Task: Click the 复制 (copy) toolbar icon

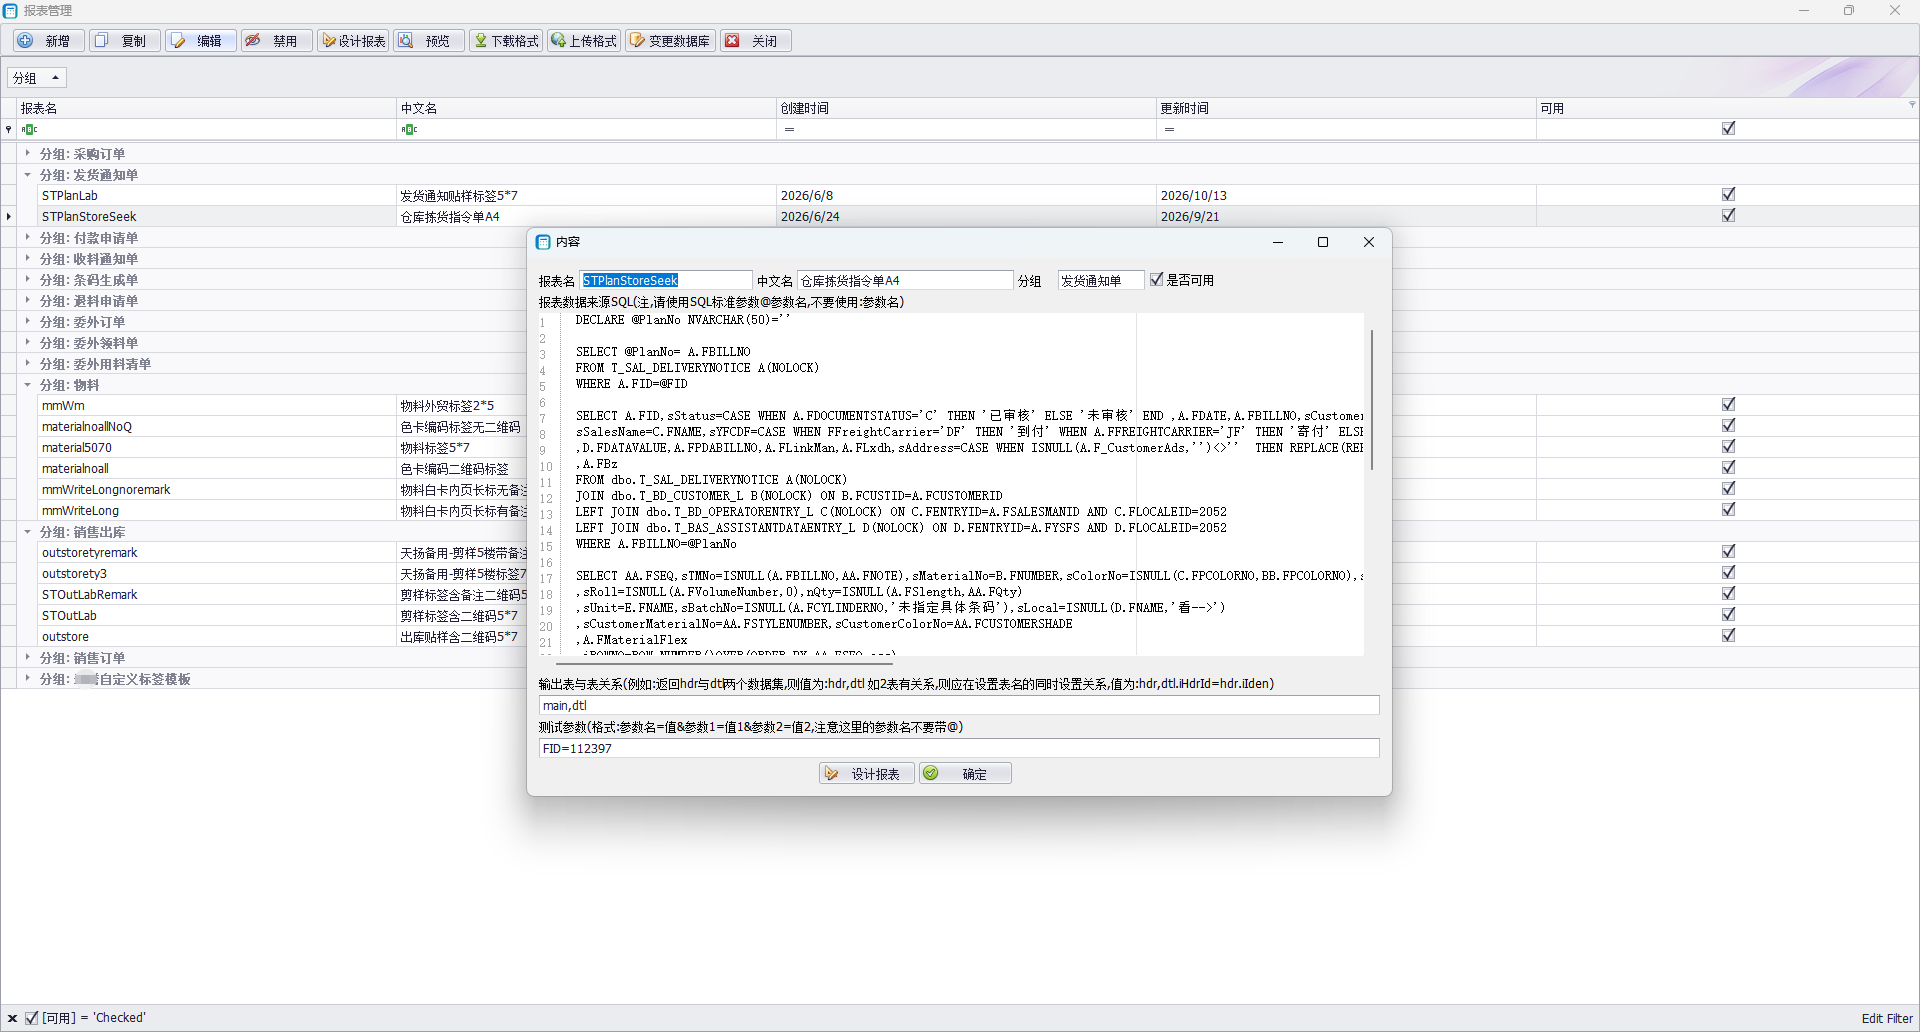Action: tap(102, 41)
